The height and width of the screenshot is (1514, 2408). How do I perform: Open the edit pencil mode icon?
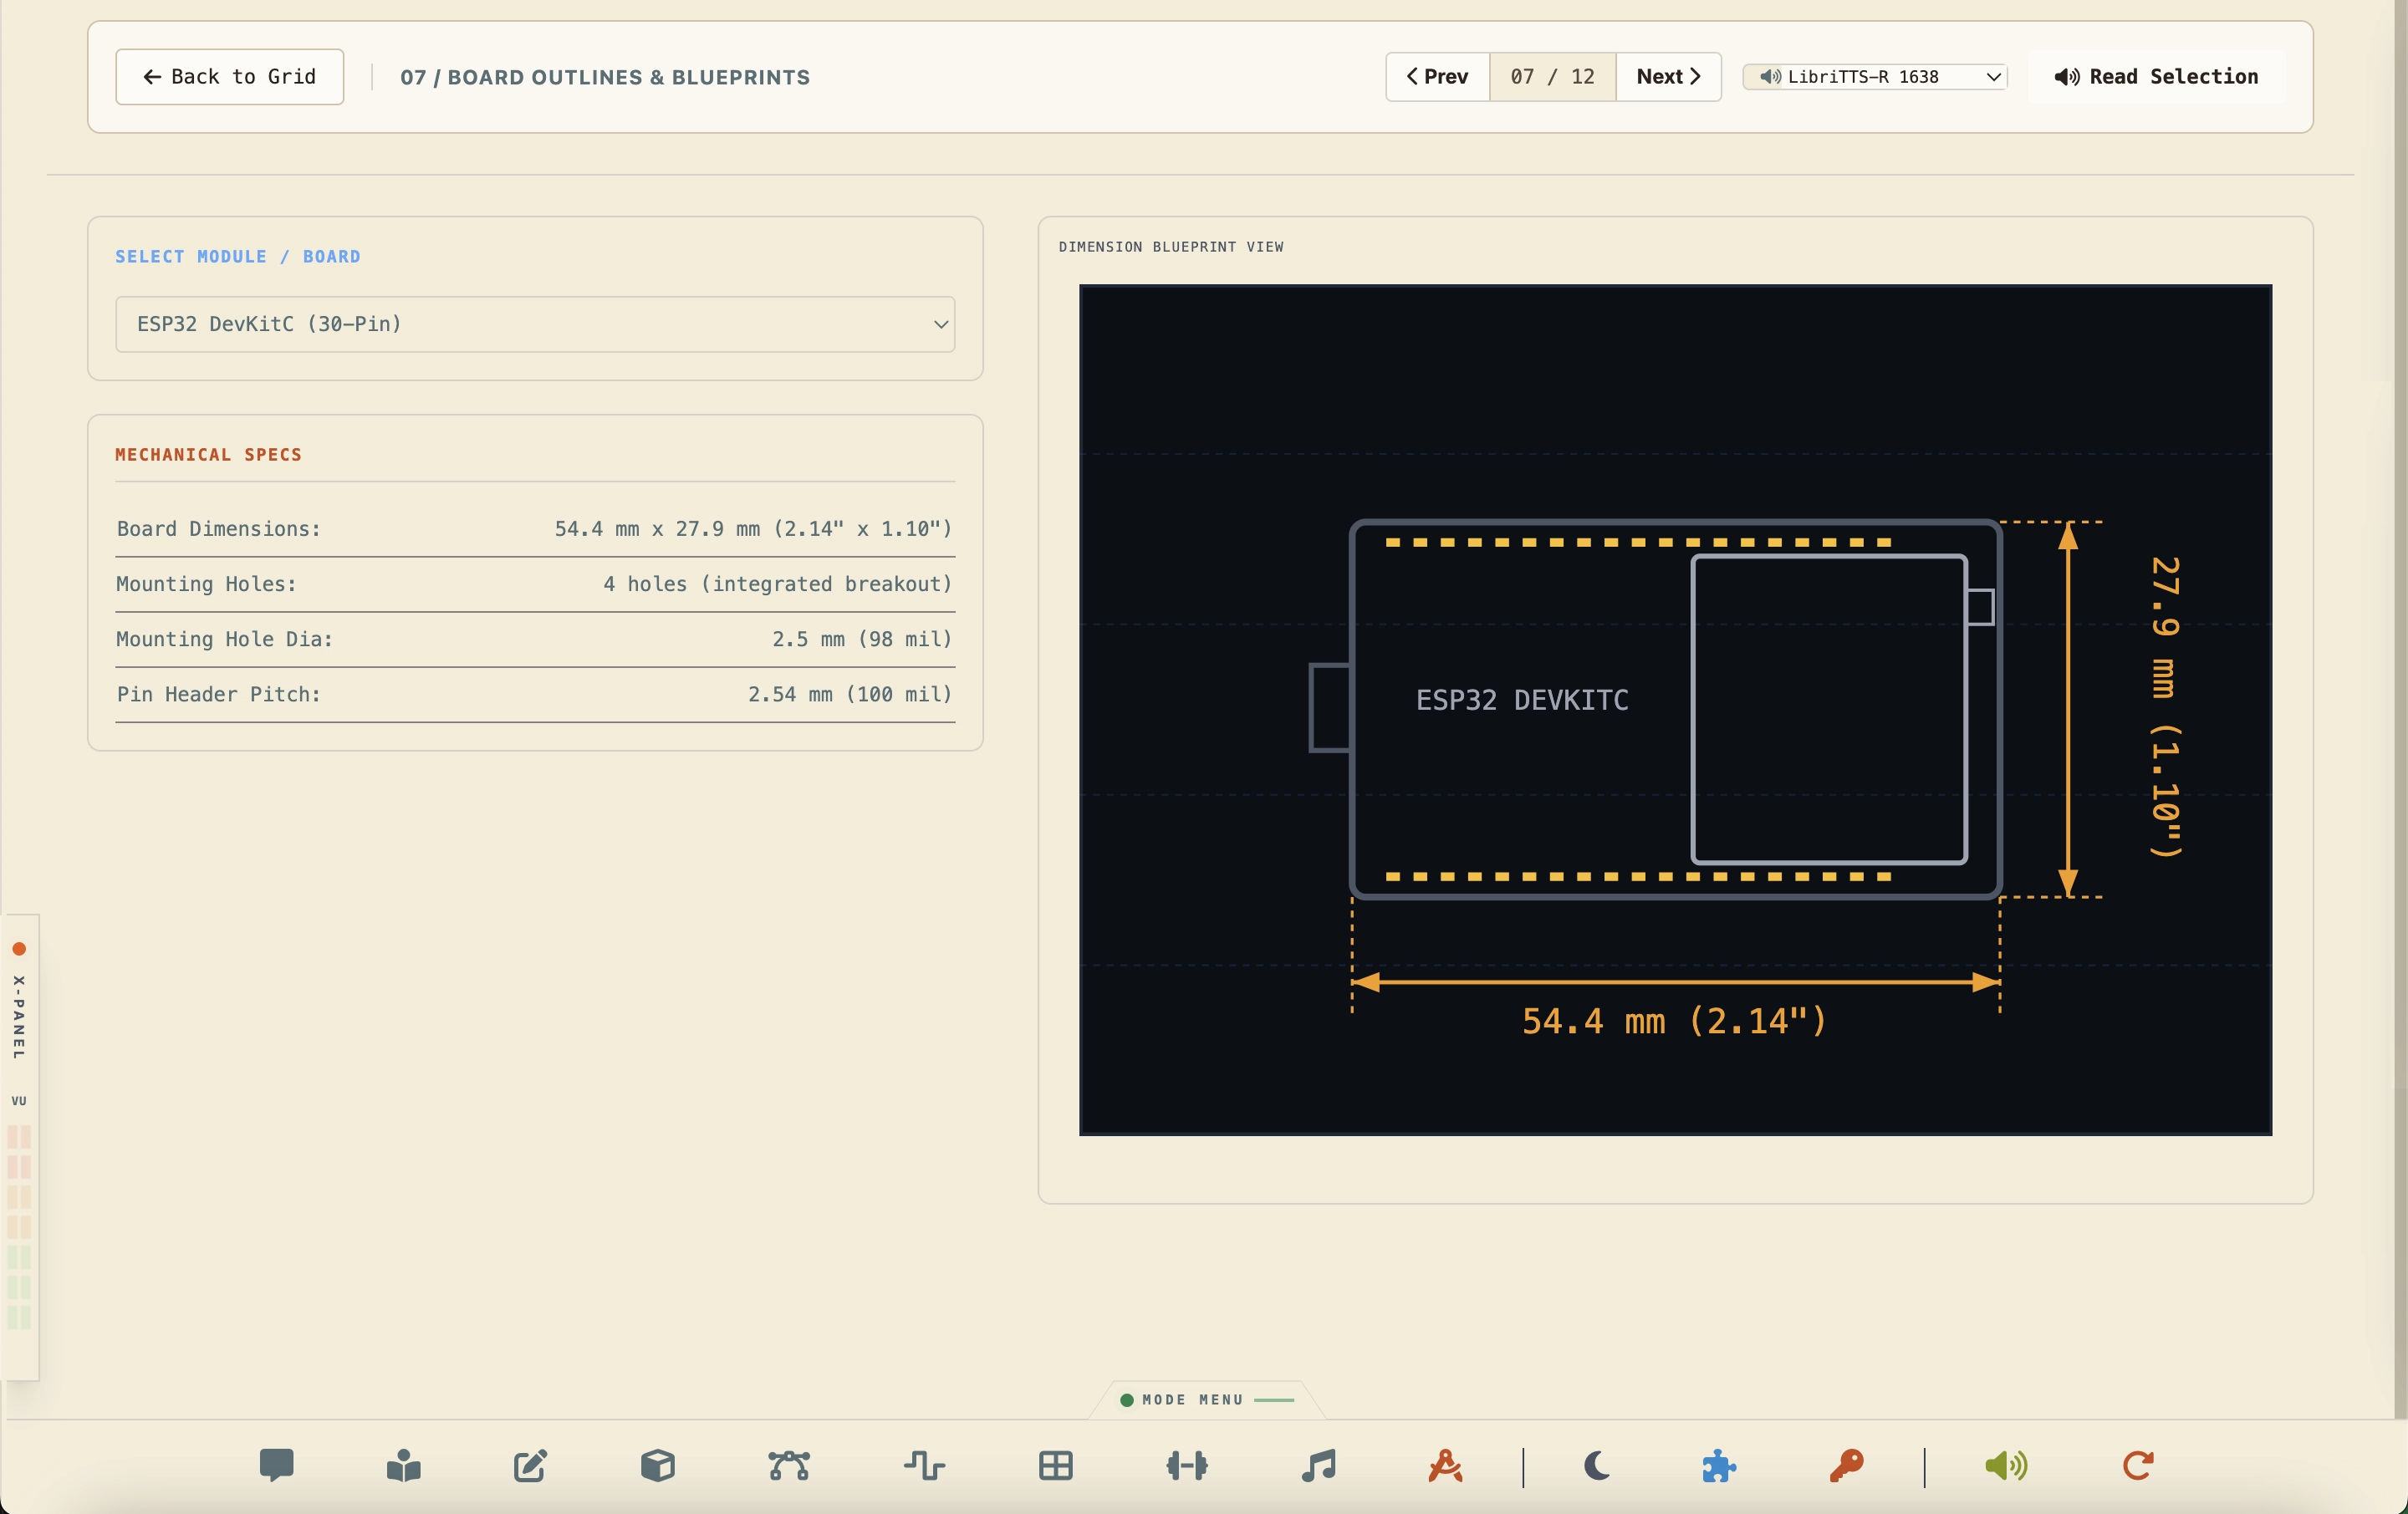tap(530, 1465)
